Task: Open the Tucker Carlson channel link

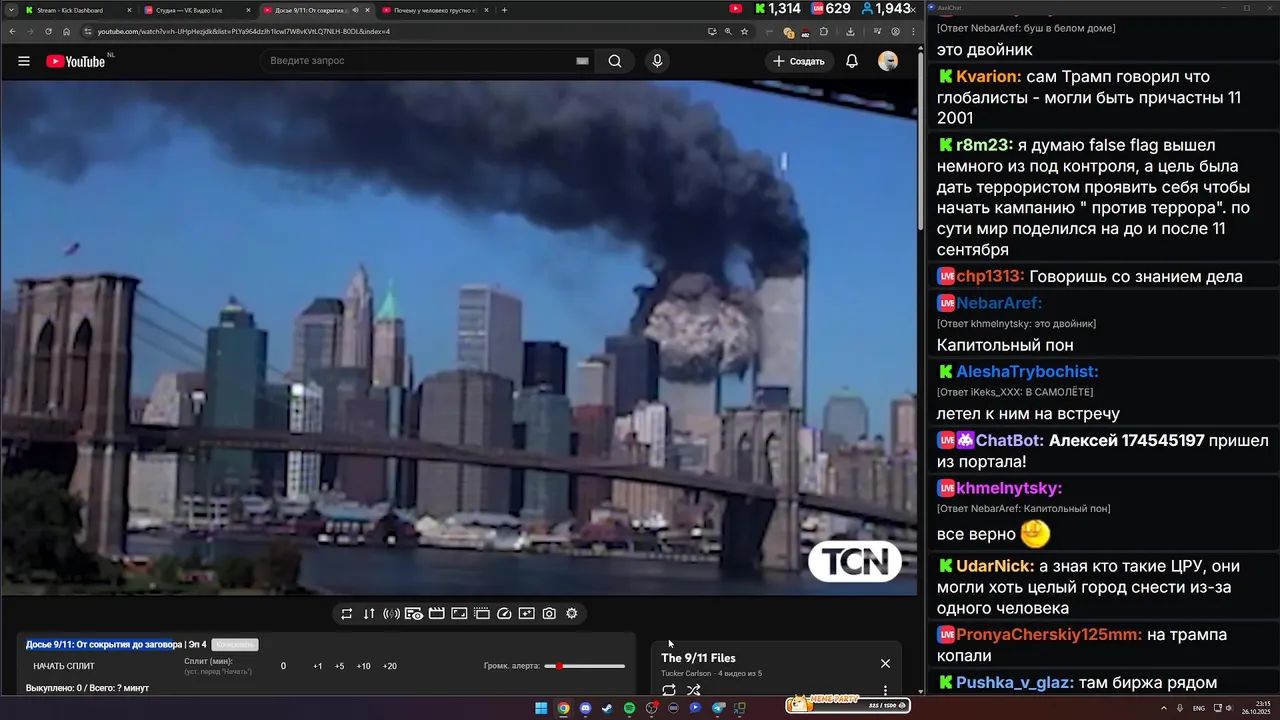Action: [686, 674]
